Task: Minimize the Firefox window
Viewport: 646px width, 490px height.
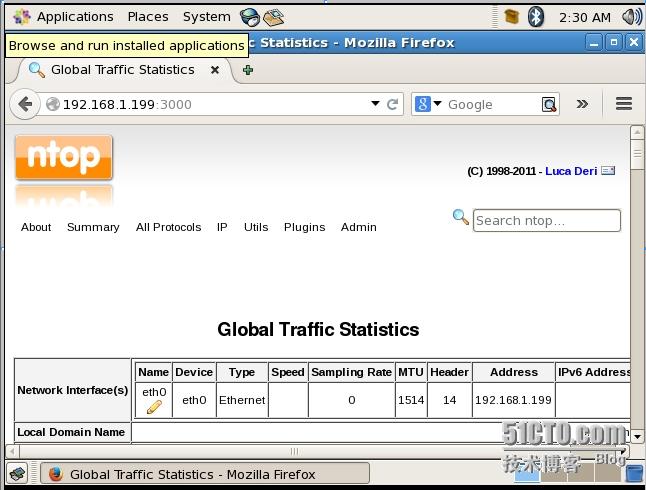Action: pos(594,42)
